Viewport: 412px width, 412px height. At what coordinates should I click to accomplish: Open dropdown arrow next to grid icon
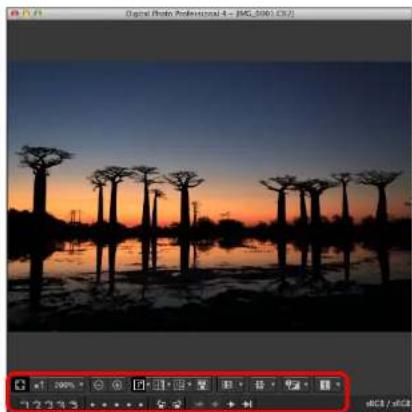(x=273, y=385)
